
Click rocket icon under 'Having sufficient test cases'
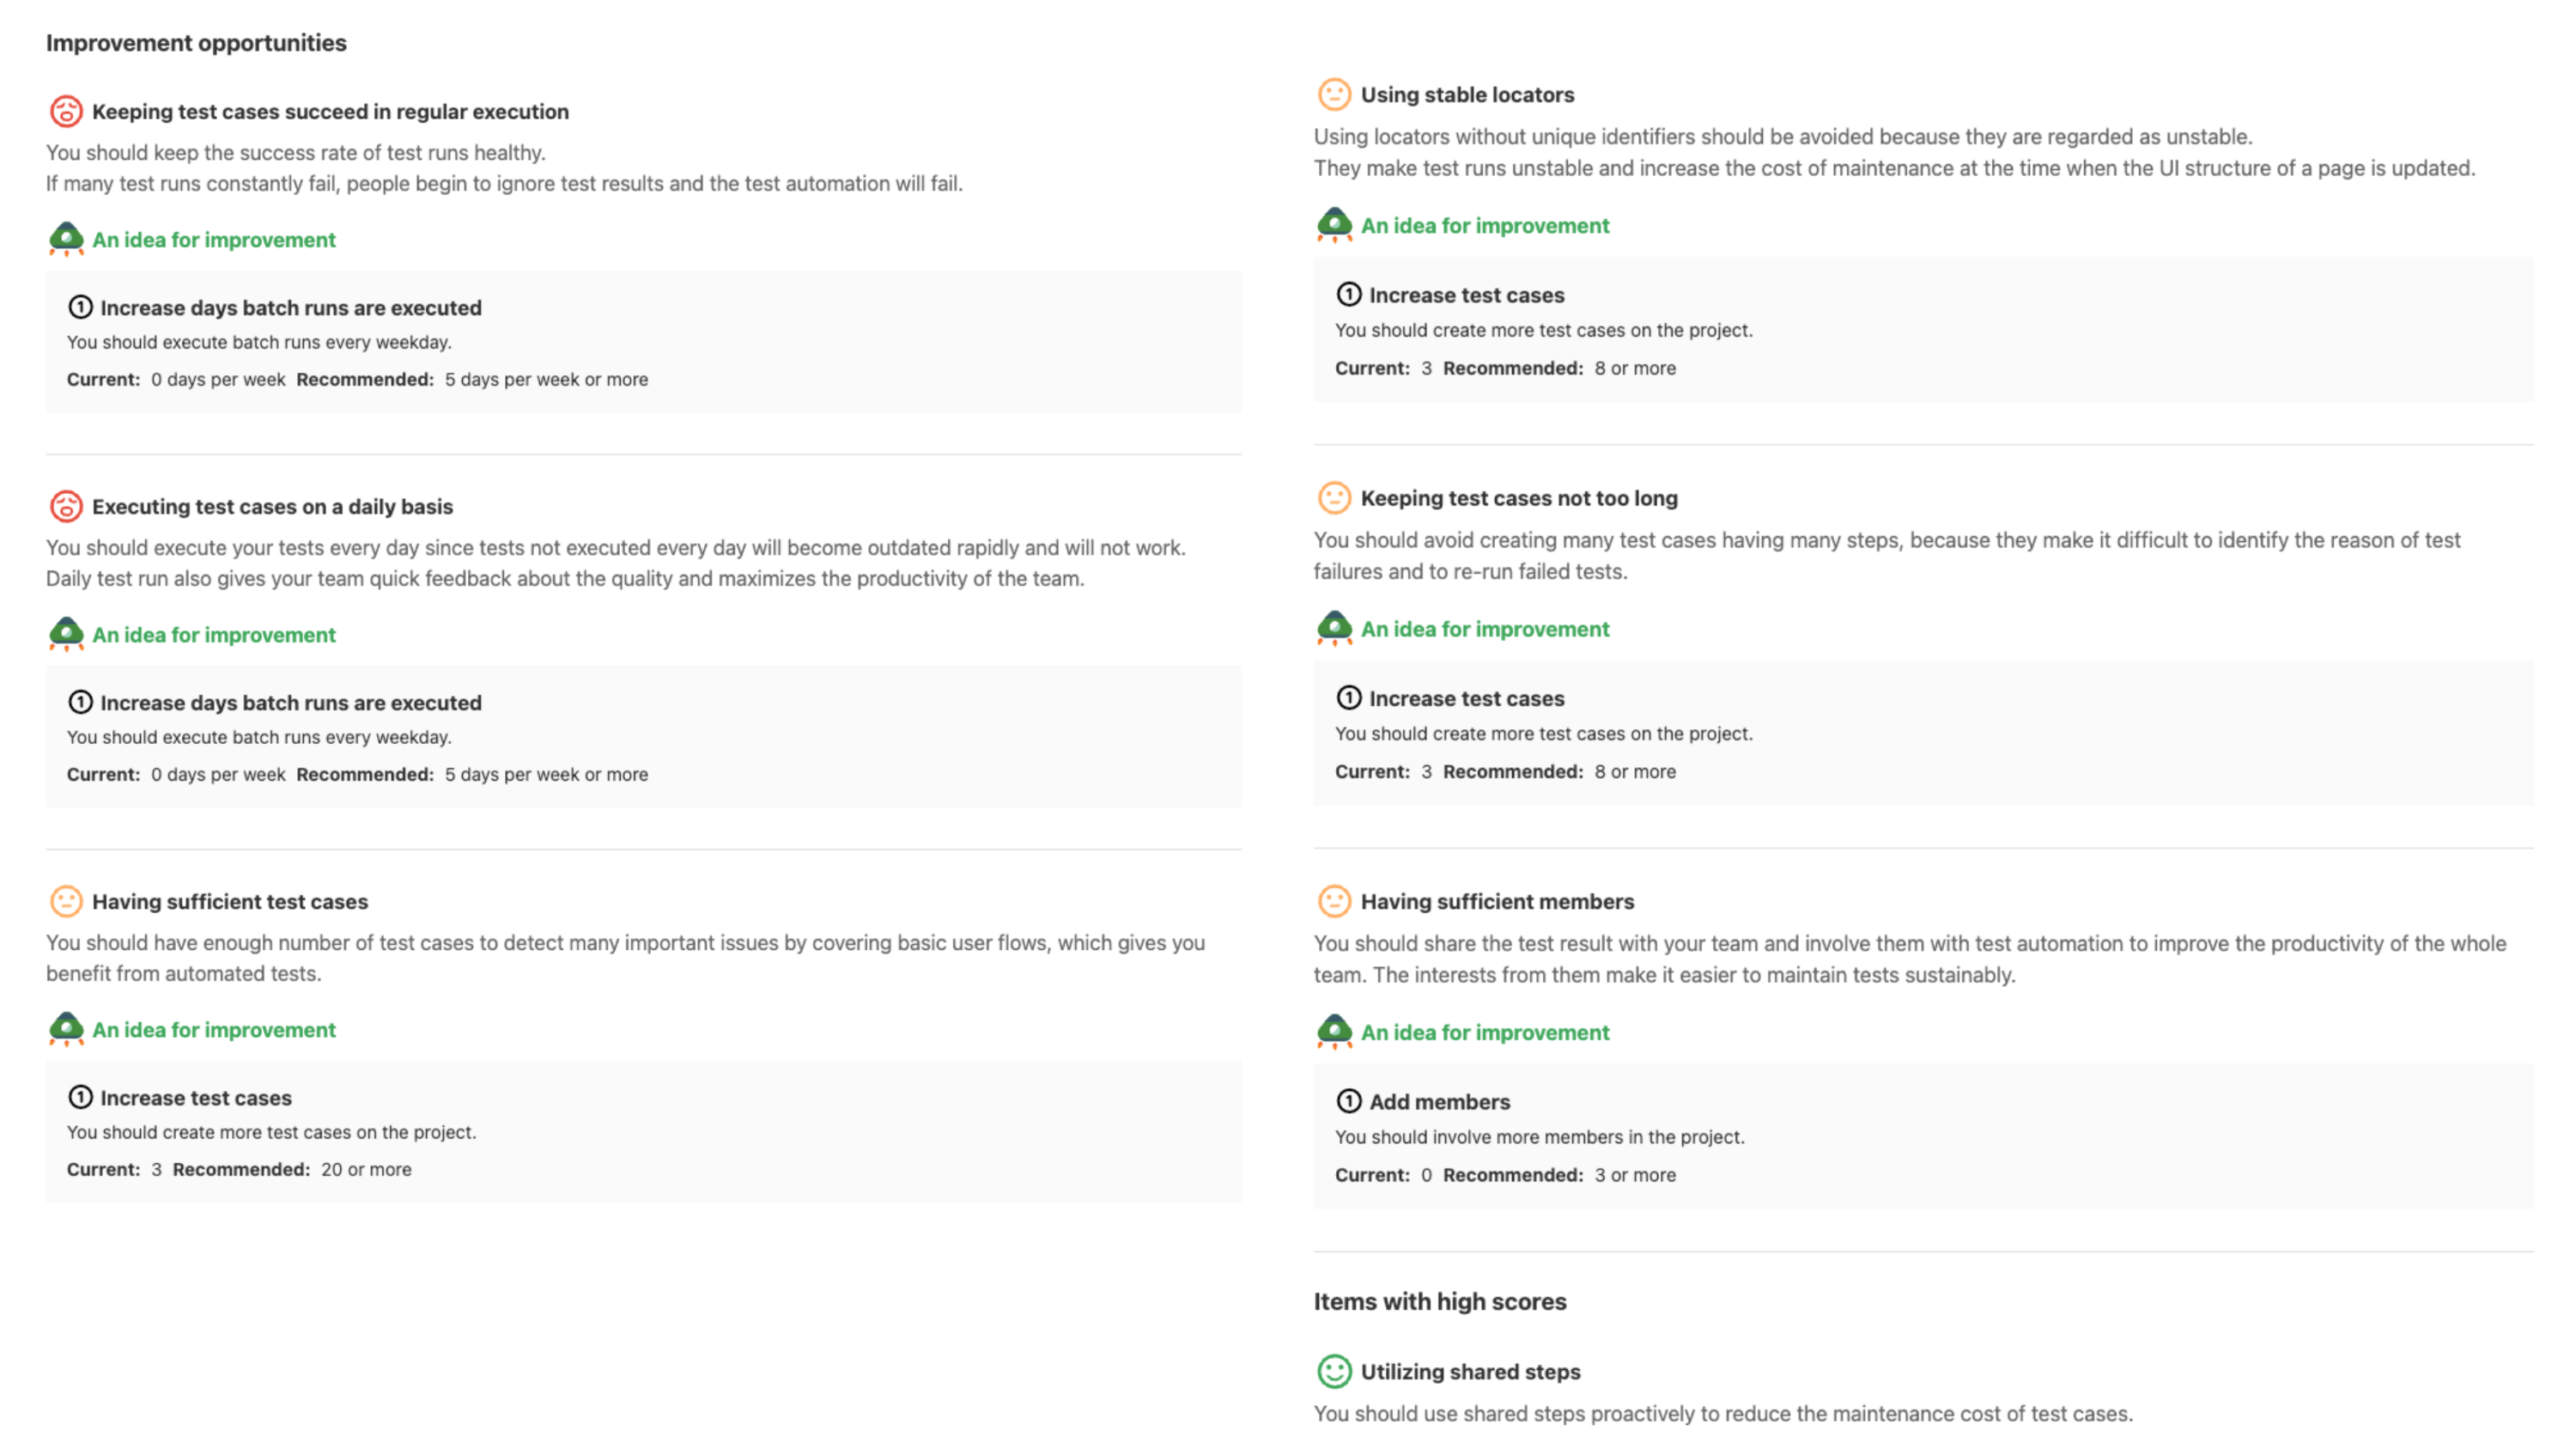coord(66,1029)
